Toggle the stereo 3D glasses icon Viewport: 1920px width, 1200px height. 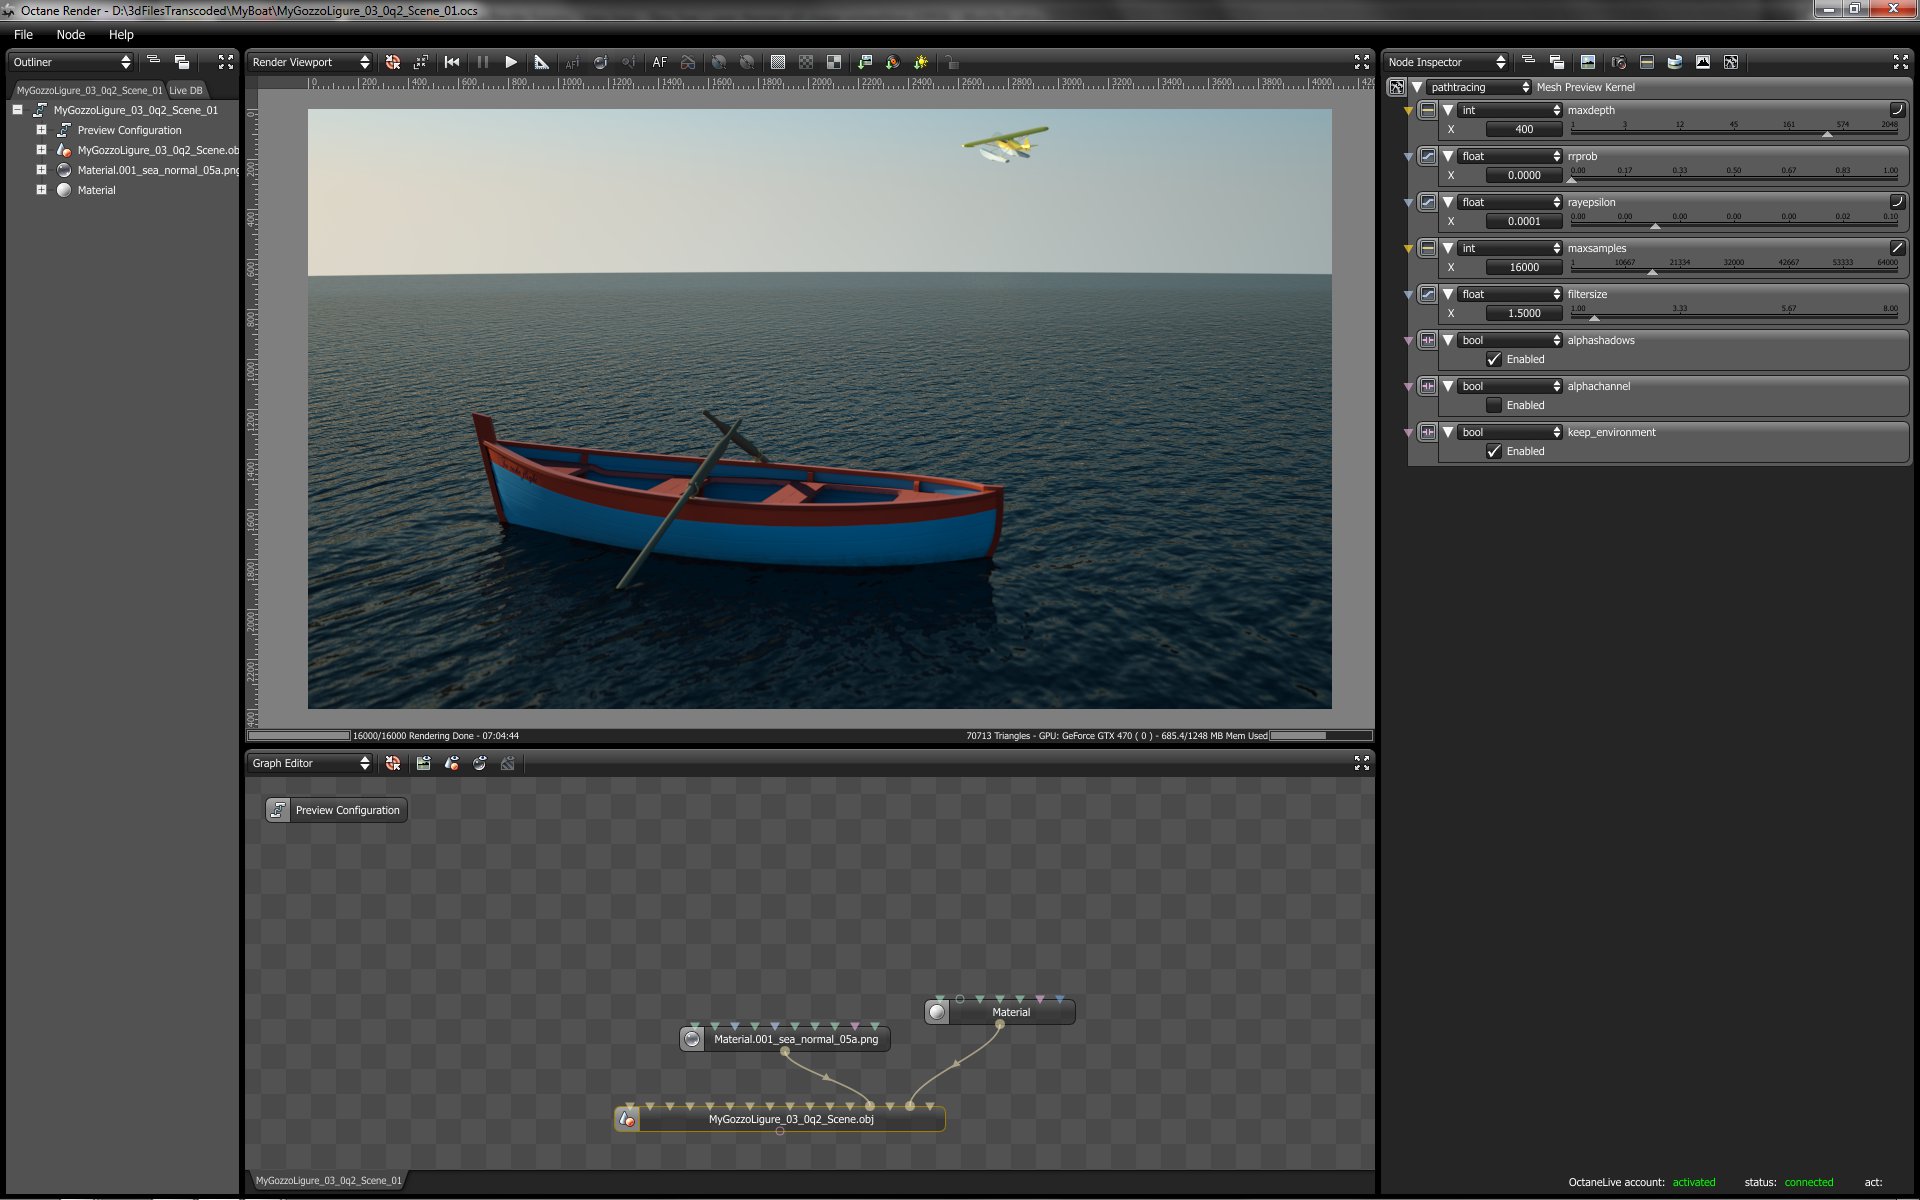[x=688, y=62]
